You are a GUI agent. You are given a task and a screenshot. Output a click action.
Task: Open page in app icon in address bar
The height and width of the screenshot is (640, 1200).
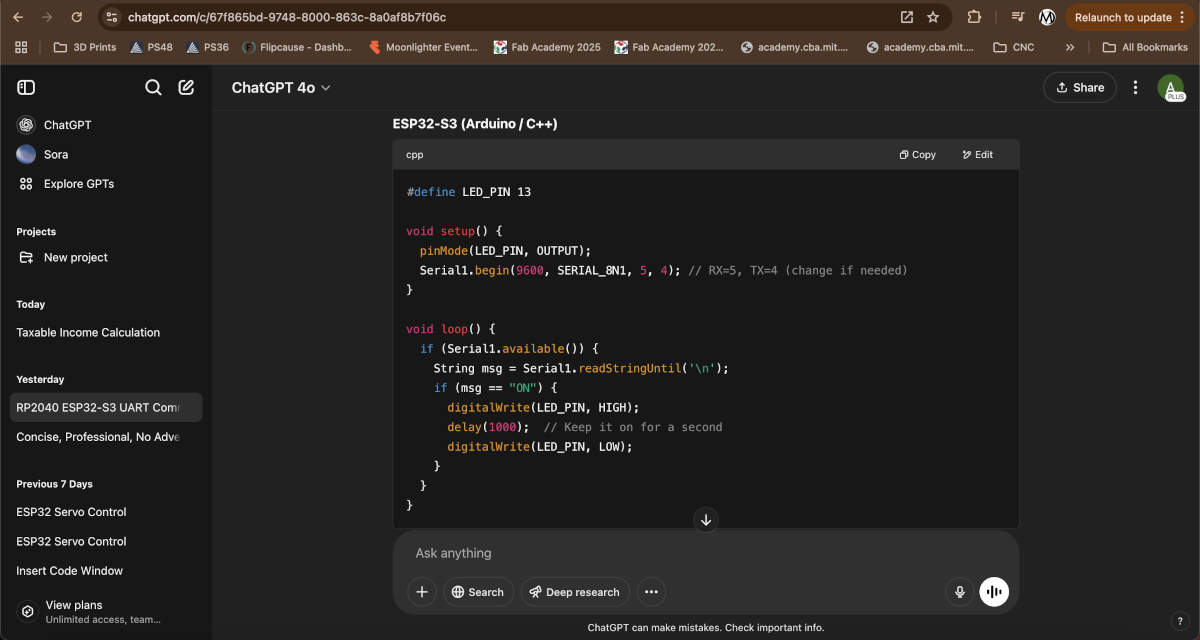click(907, 17)
